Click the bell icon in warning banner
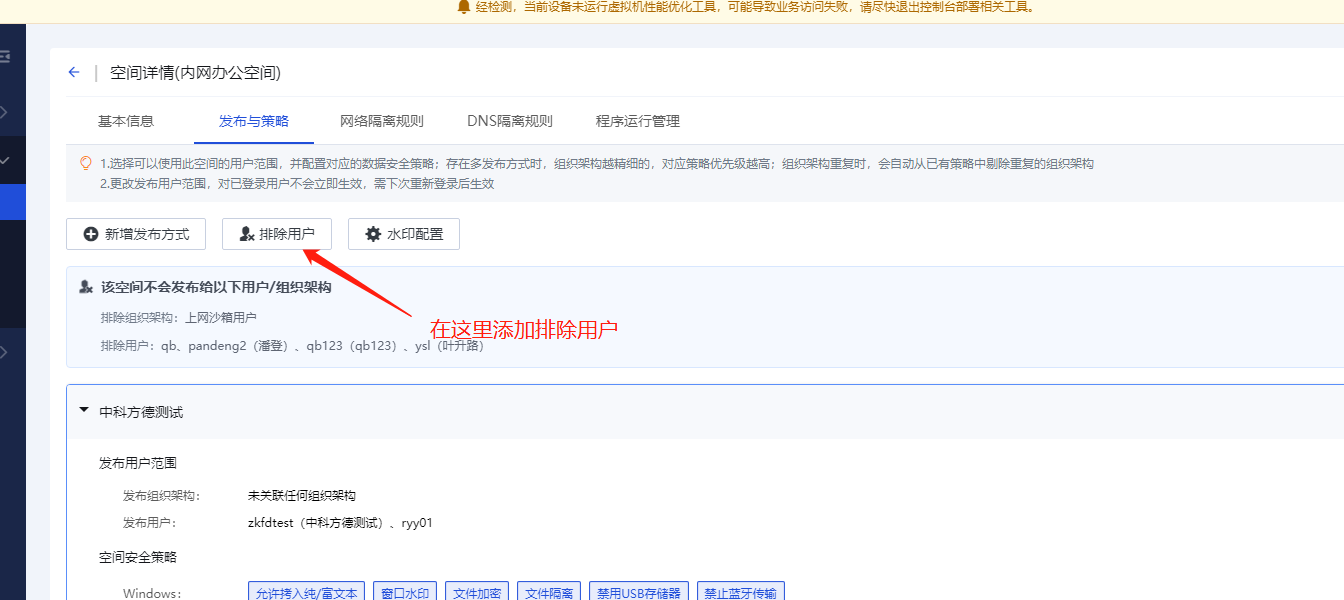The width and height of the screenshot is (1344, 600). [x=464, y=7]
